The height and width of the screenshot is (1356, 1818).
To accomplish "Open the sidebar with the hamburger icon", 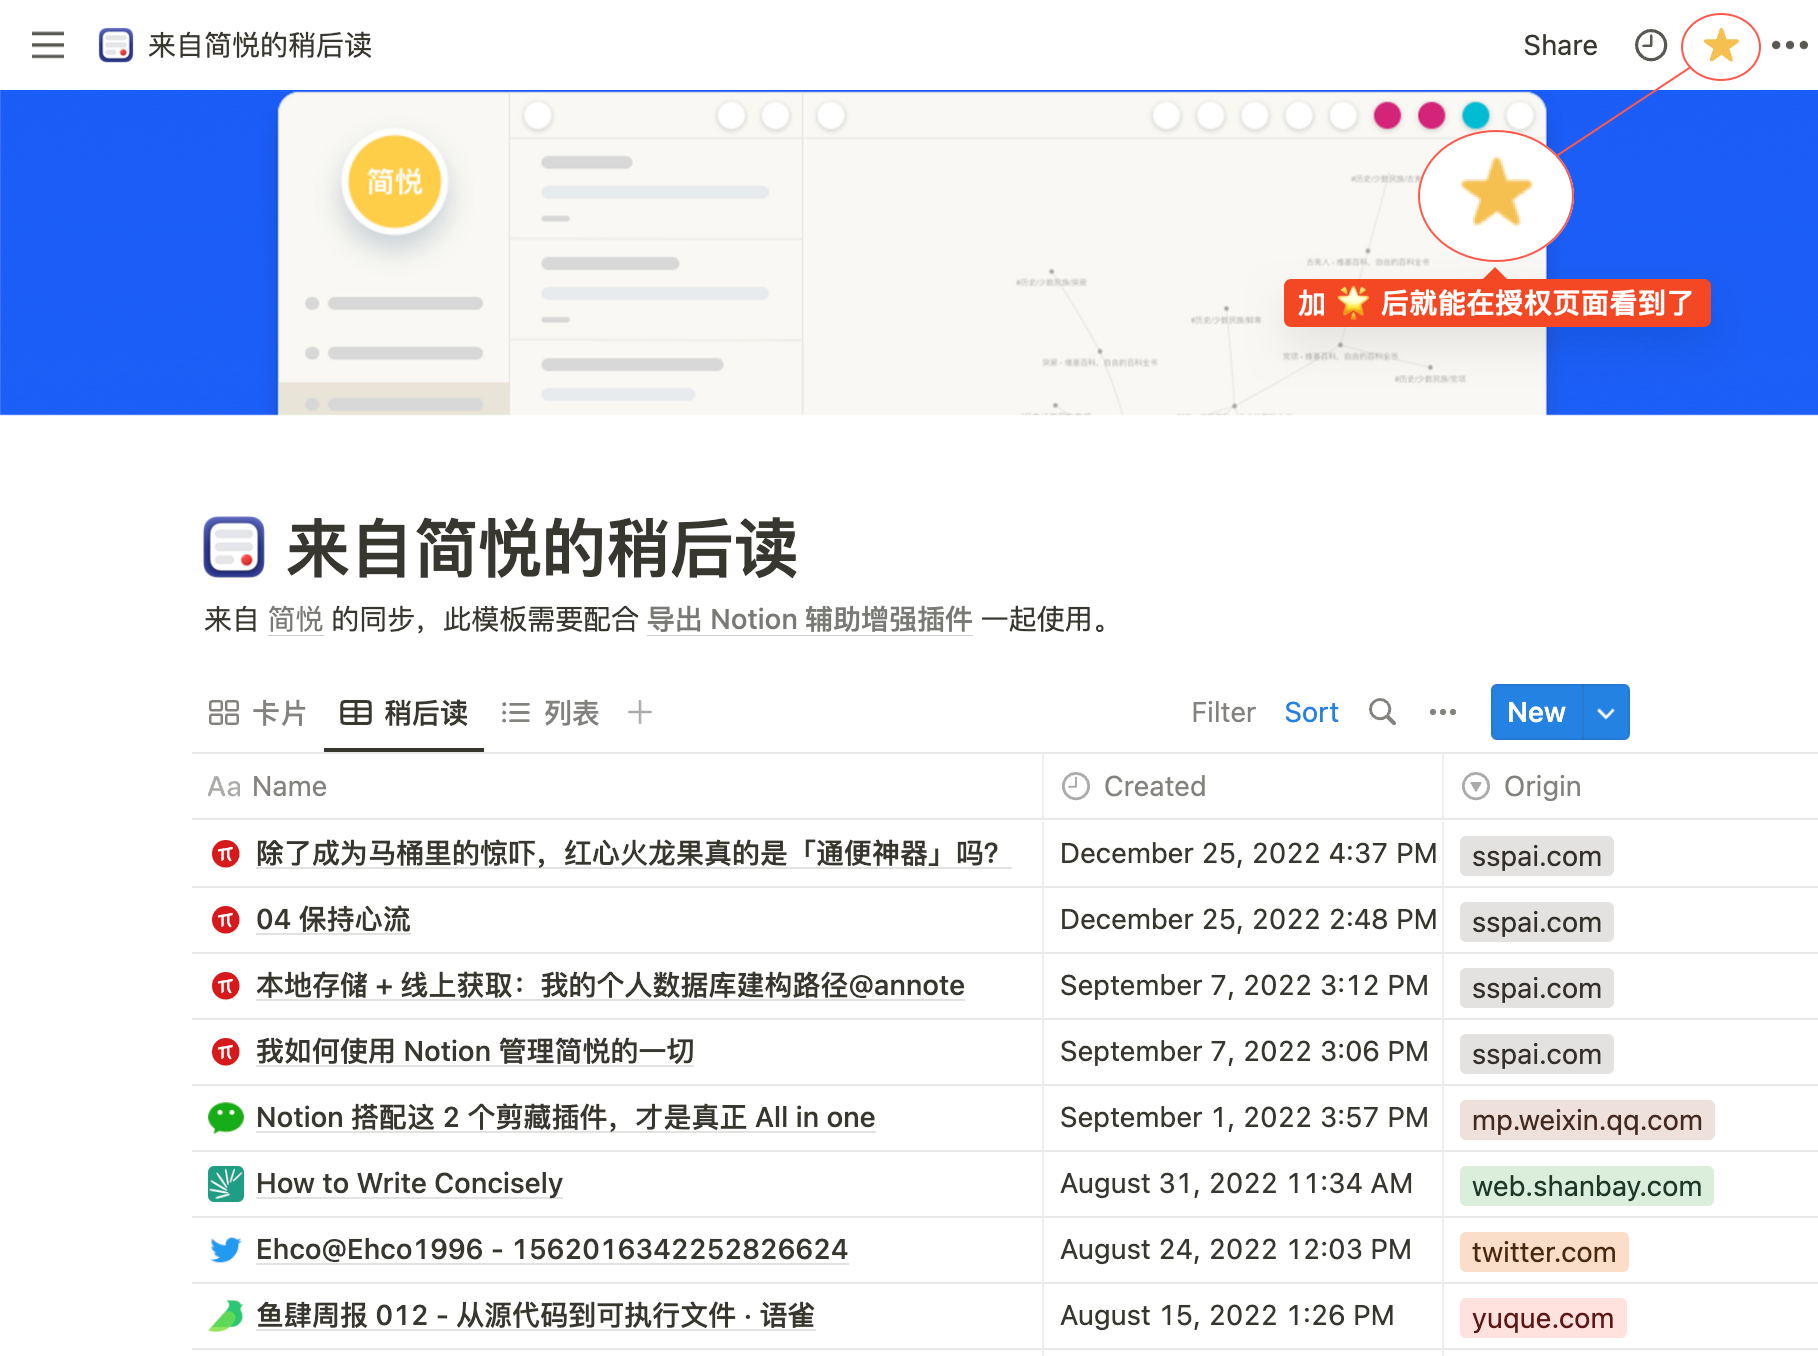I will (x=47, y=45).
